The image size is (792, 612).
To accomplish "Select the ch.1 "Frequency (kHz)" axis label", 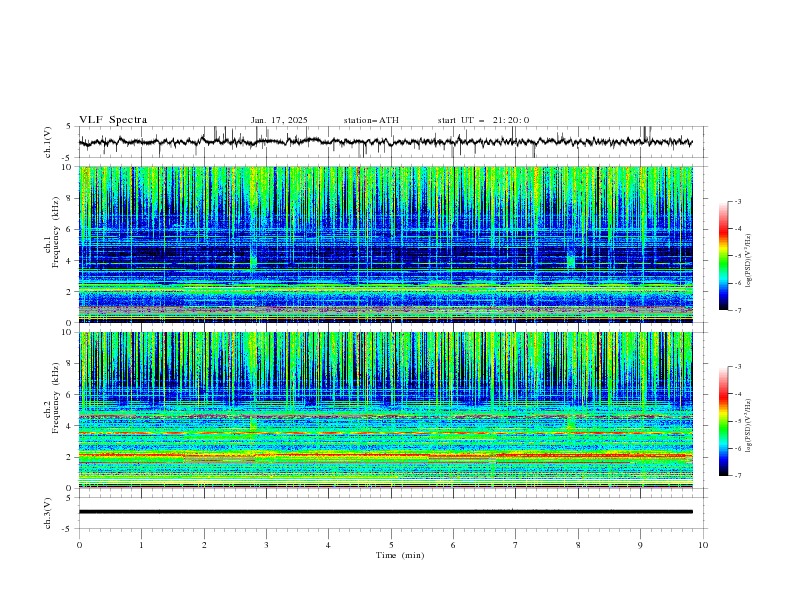I will click(x=56, y=233).
